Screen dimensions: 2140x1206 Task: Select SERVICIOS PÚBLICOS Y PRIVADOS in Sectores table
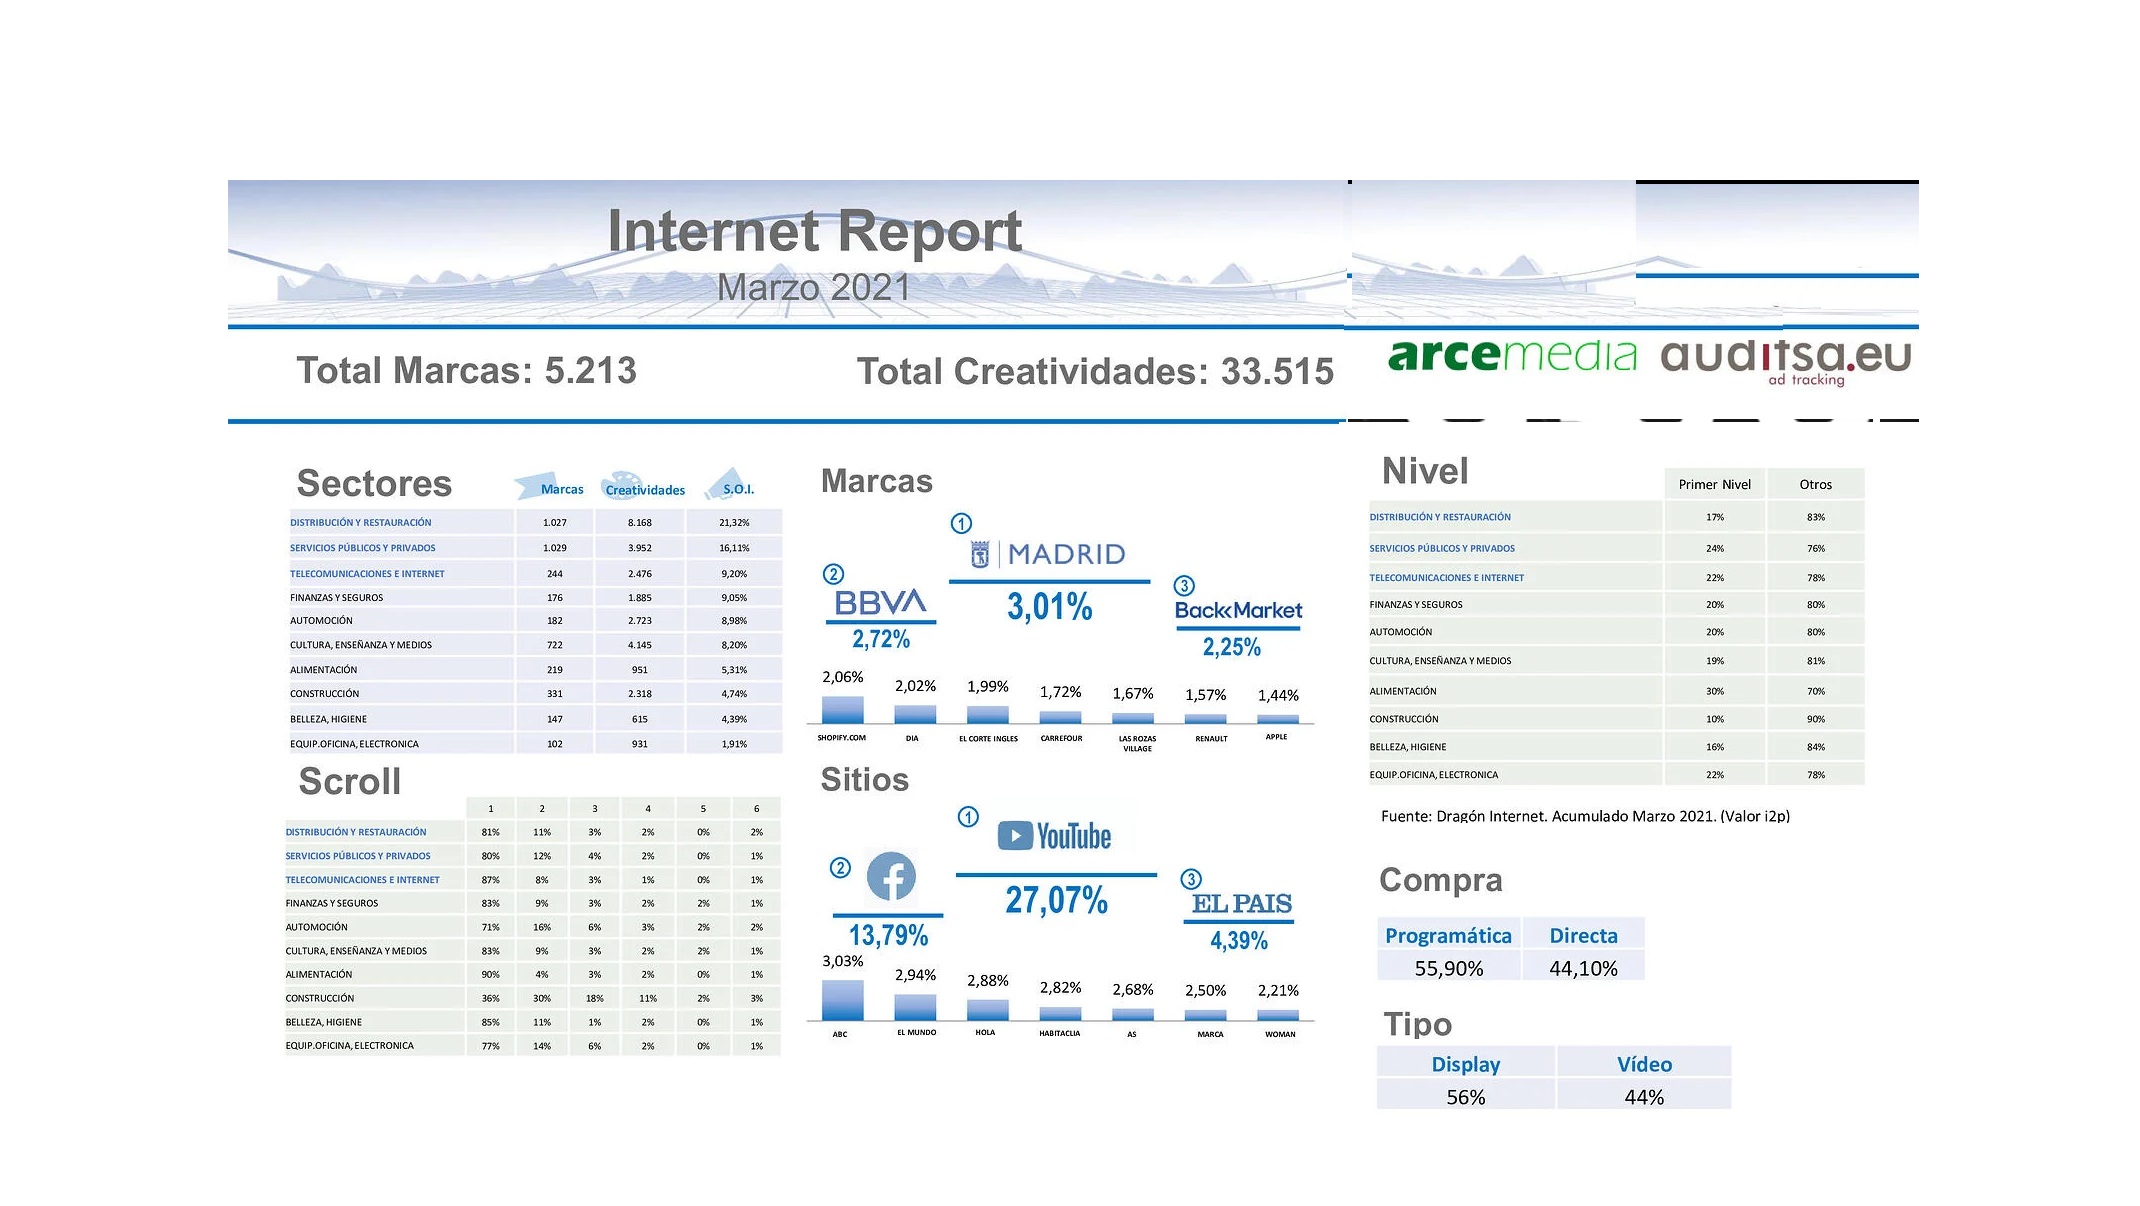point(363,548)
